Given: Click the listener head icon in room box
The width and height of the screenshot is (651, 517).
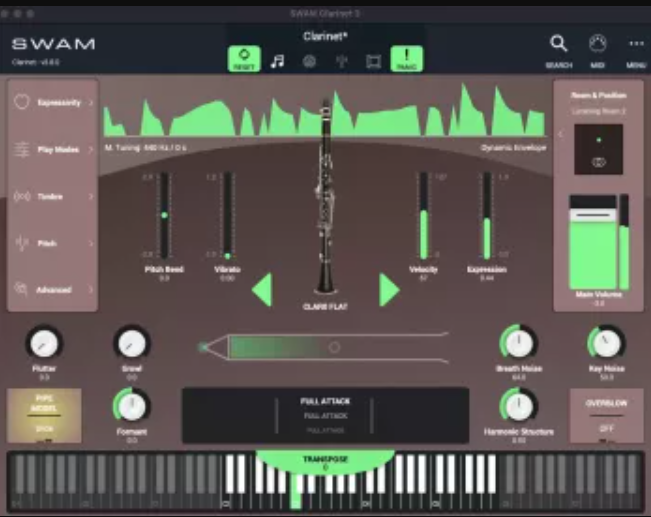Looking at the screenshot, I should click(x=598, y=162).
